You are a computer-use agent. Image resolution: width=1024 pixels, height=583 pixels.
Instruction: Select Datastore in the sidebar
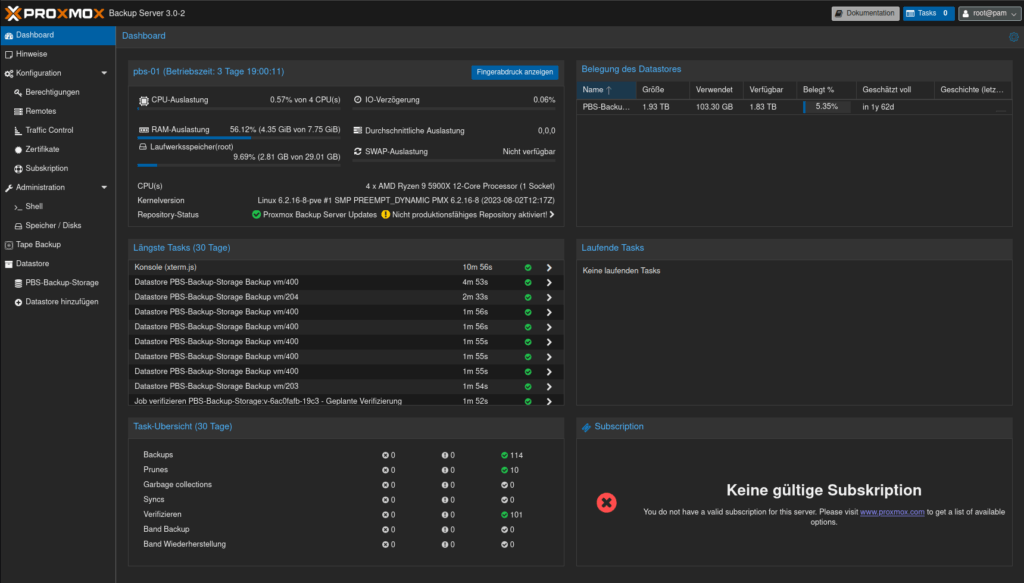(x=33, y=264)
